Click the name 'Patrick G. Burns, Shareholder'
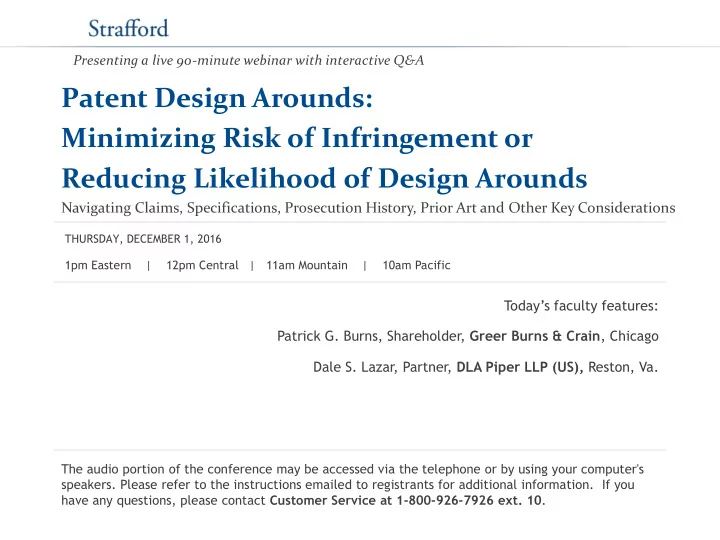The width and height of the screenshot is (720, 540). click(x=369, y=336)
